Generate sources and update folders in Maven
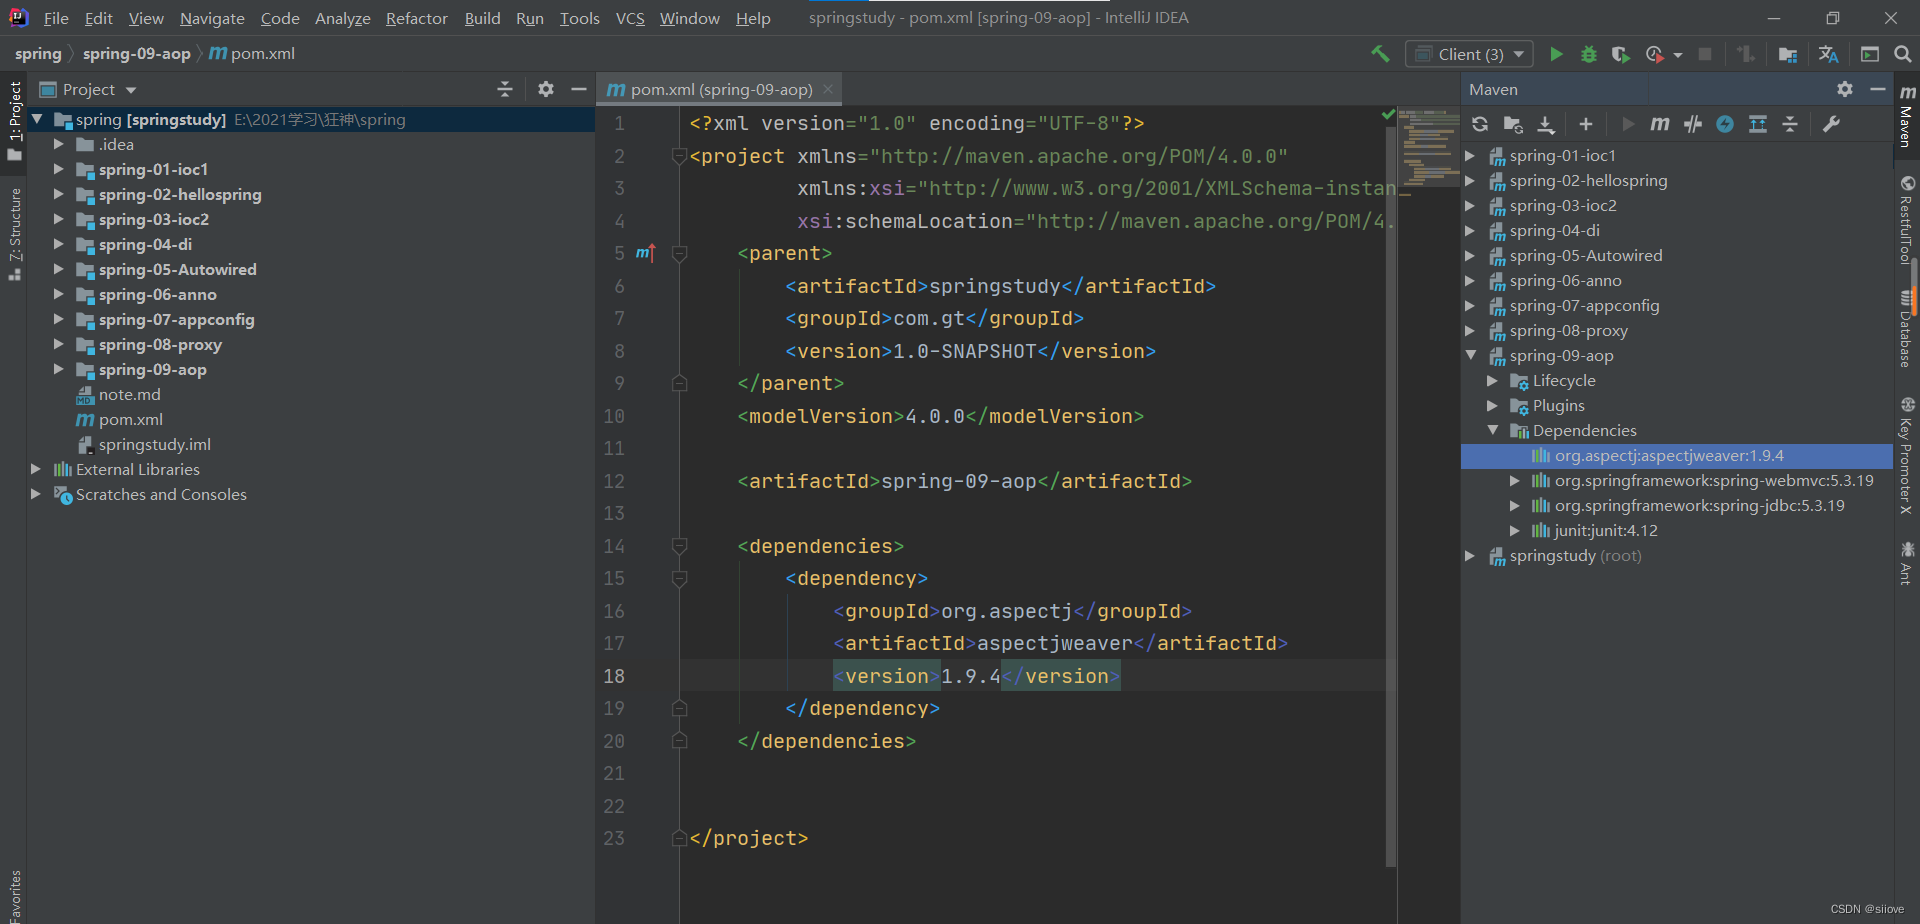This screenshot has height=924, width=1920. [1513, 124]
